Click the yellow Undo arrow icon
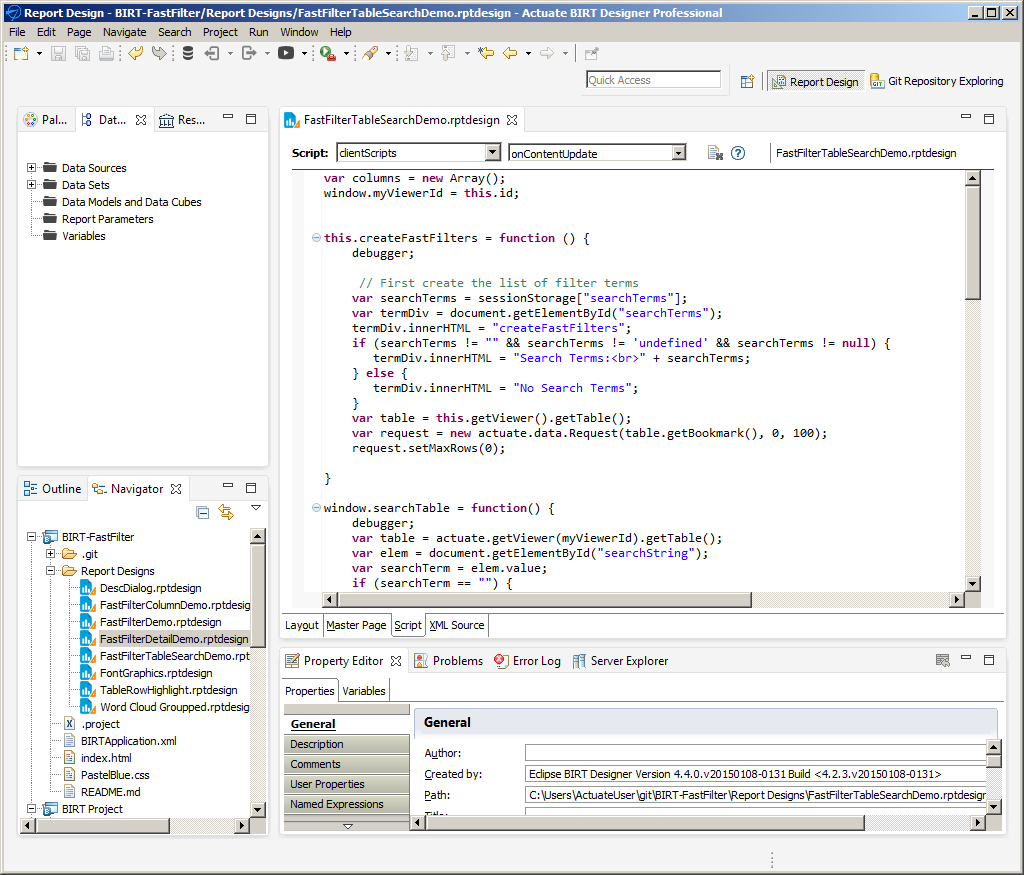 [x=135, y=54]
